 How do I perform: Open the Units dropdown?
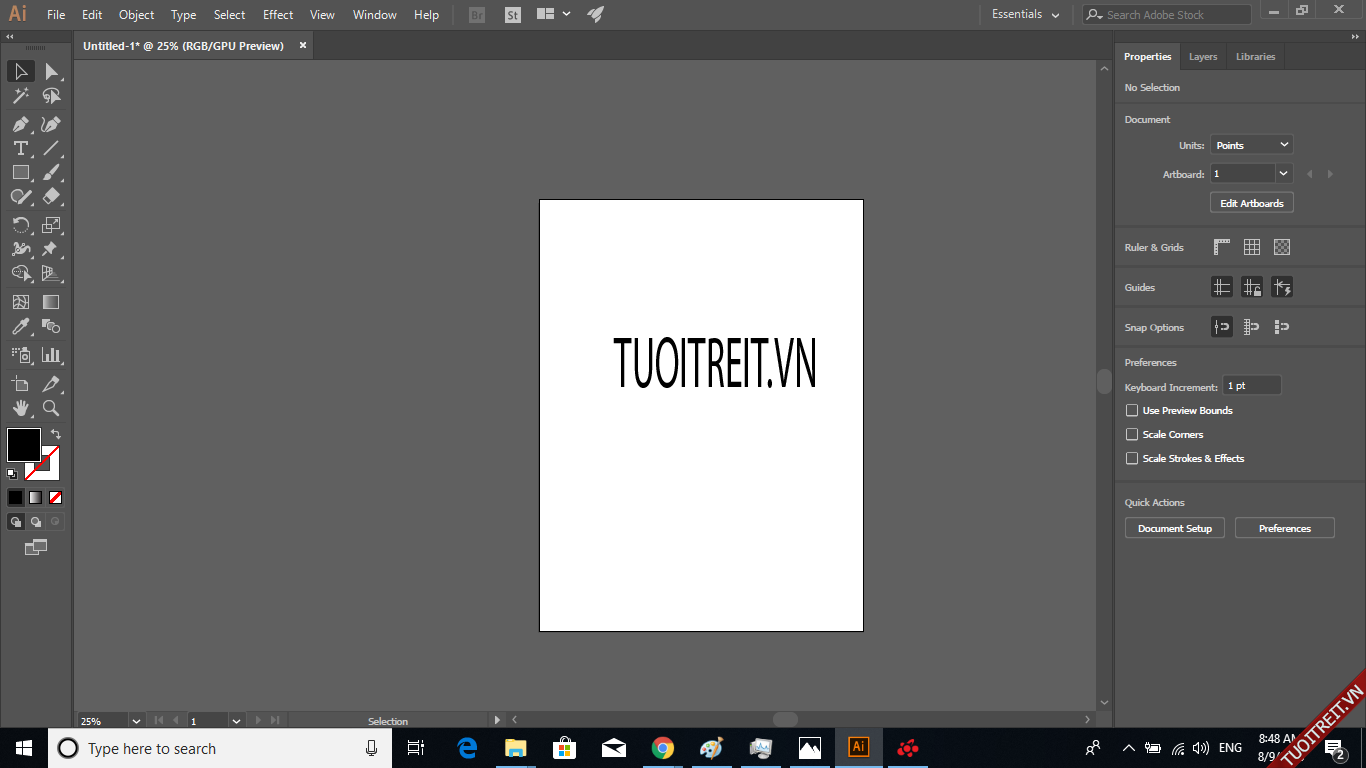(x=1251, y=145)
